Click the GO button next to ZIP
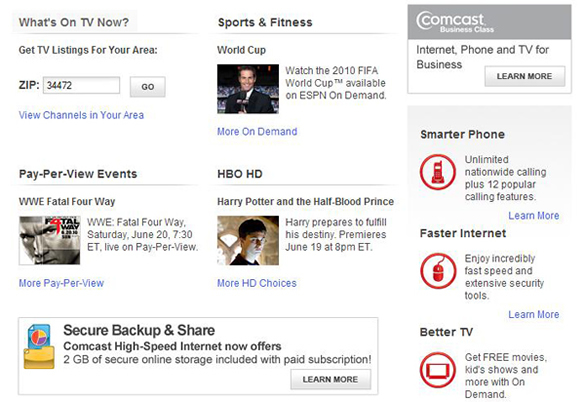585x402 pixels. point(148,87)
